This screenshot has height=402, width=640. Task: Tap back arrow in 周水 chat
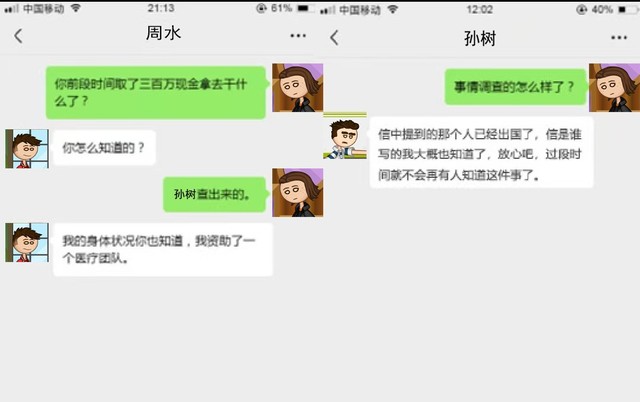tap(18, 36)
